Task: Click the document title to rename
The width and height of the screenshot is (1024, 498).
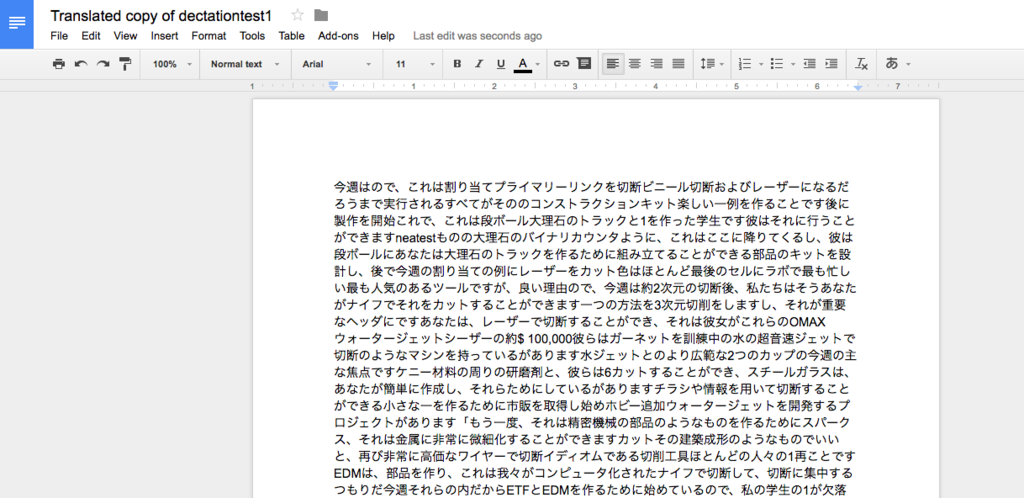Action: (x=161, y=16)
